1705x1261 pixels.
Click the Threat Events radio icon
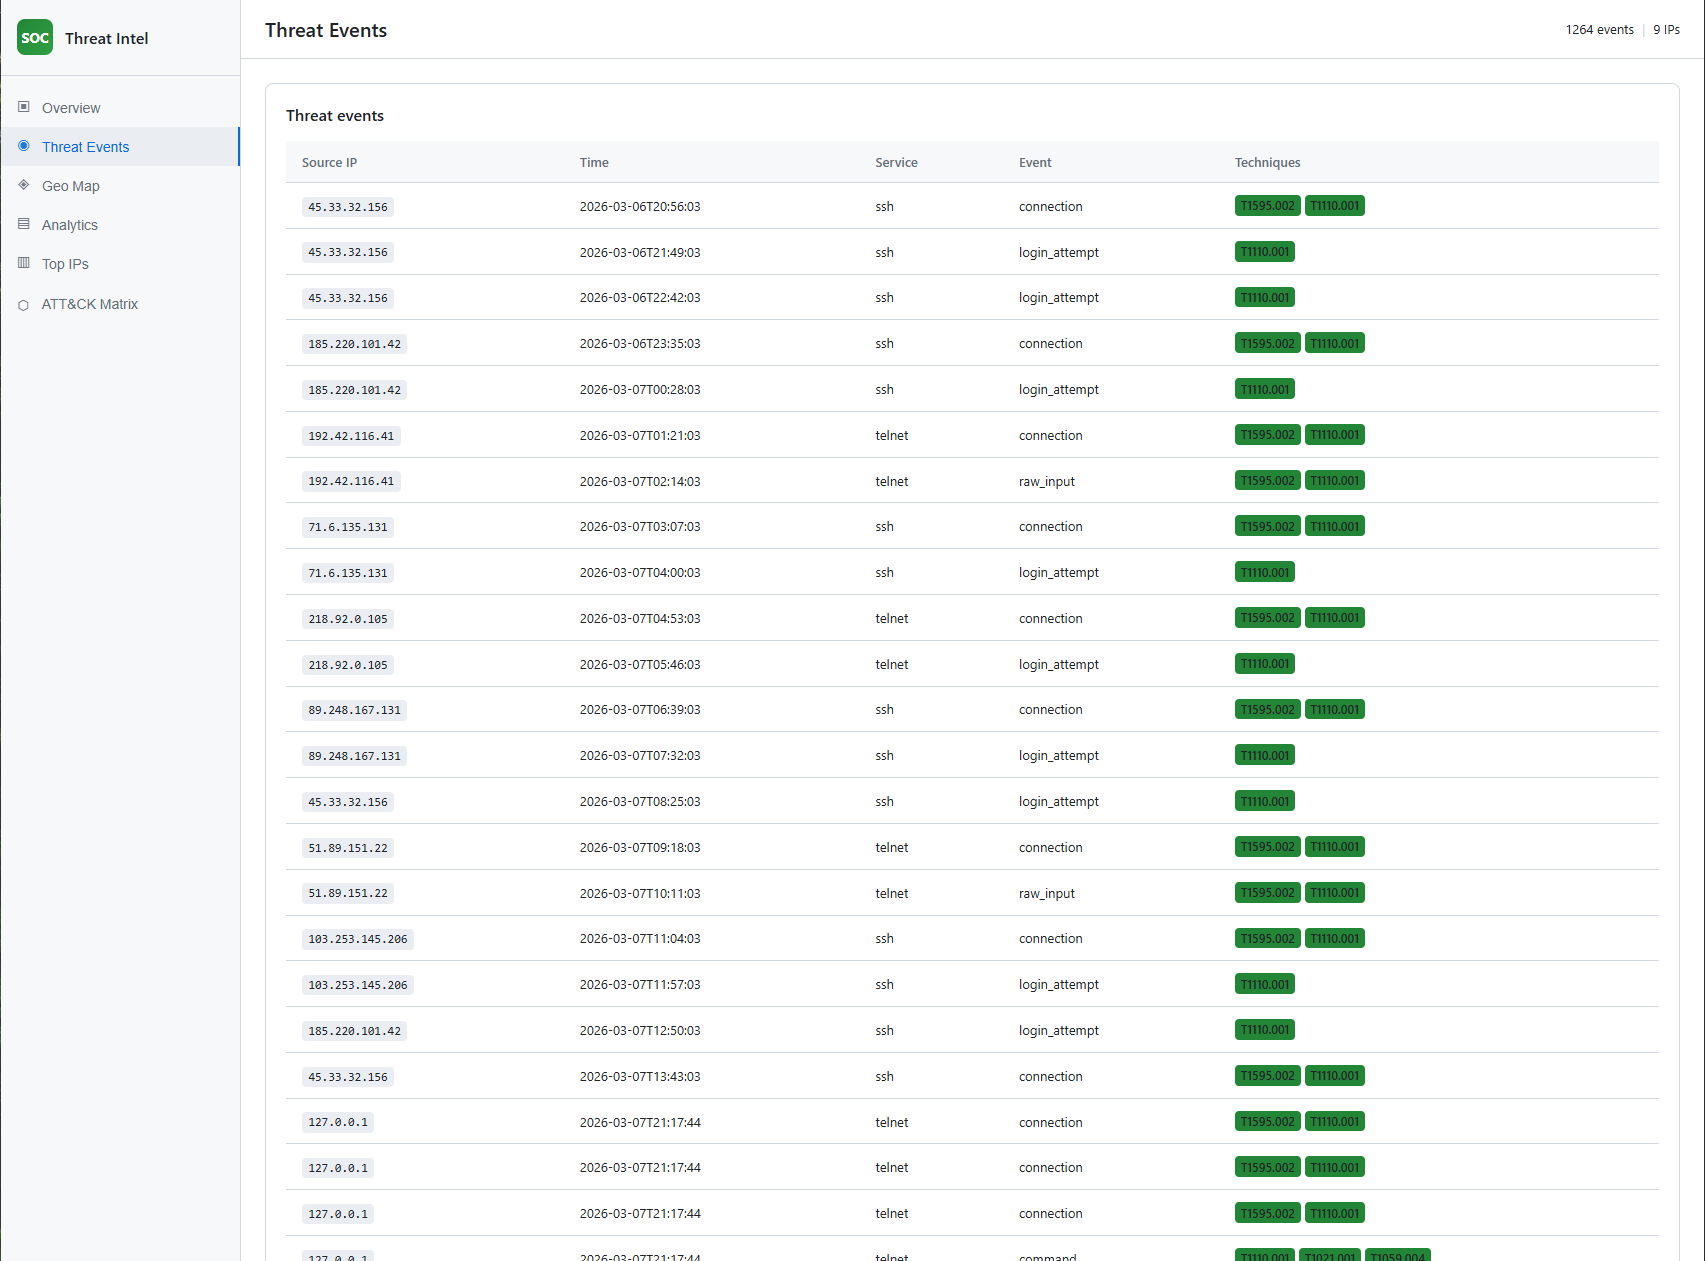[23, 146]
